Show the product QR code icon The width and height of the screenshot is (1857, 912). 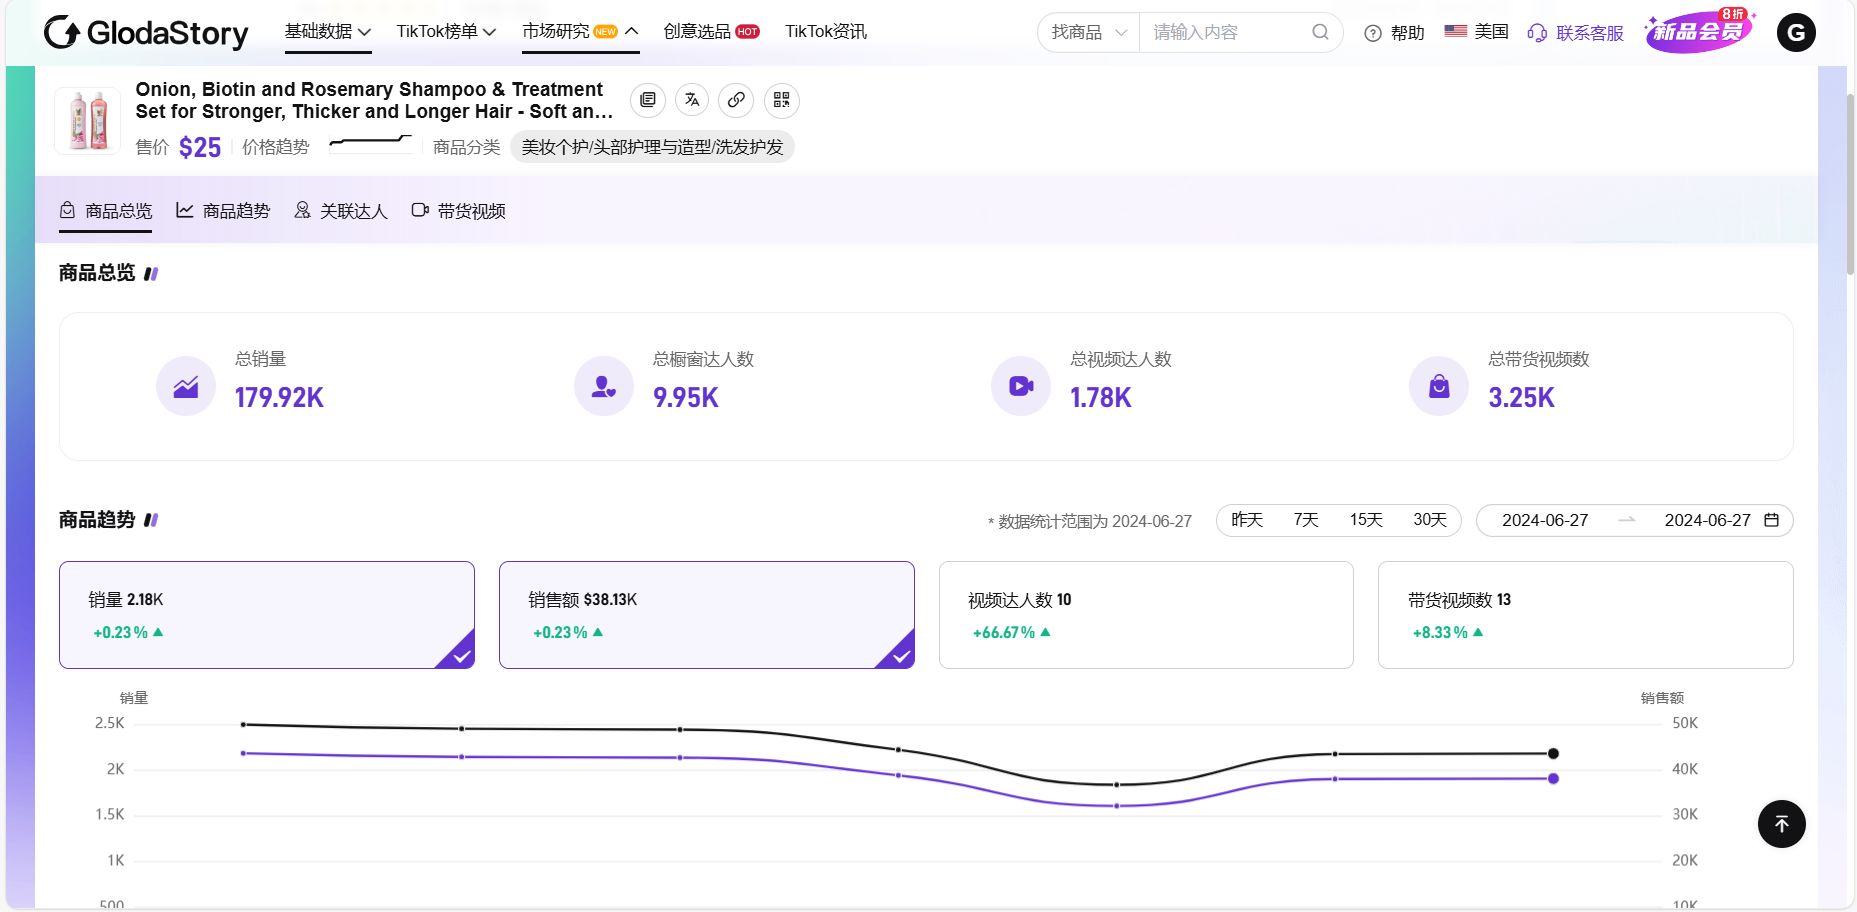(782, 100)
